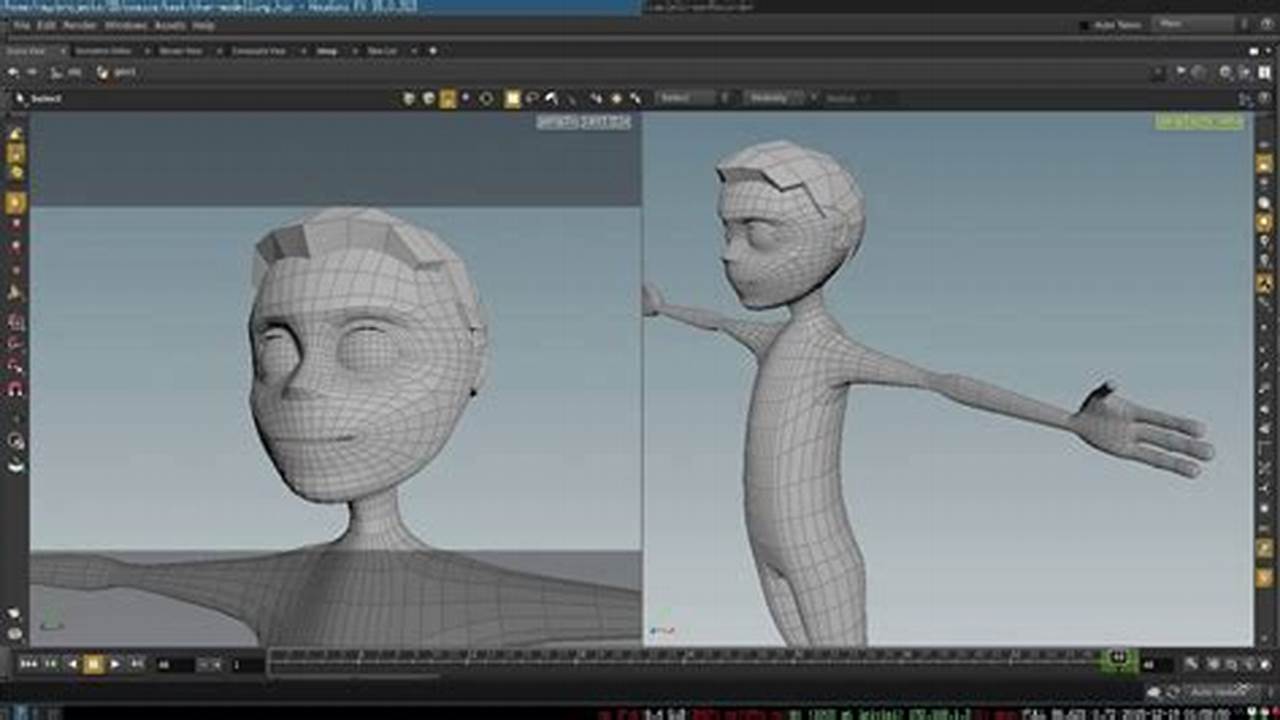This screenshot has height=720, width=1280.
Task: Switch to the Take List tab
Action: (x=381, y=50)
